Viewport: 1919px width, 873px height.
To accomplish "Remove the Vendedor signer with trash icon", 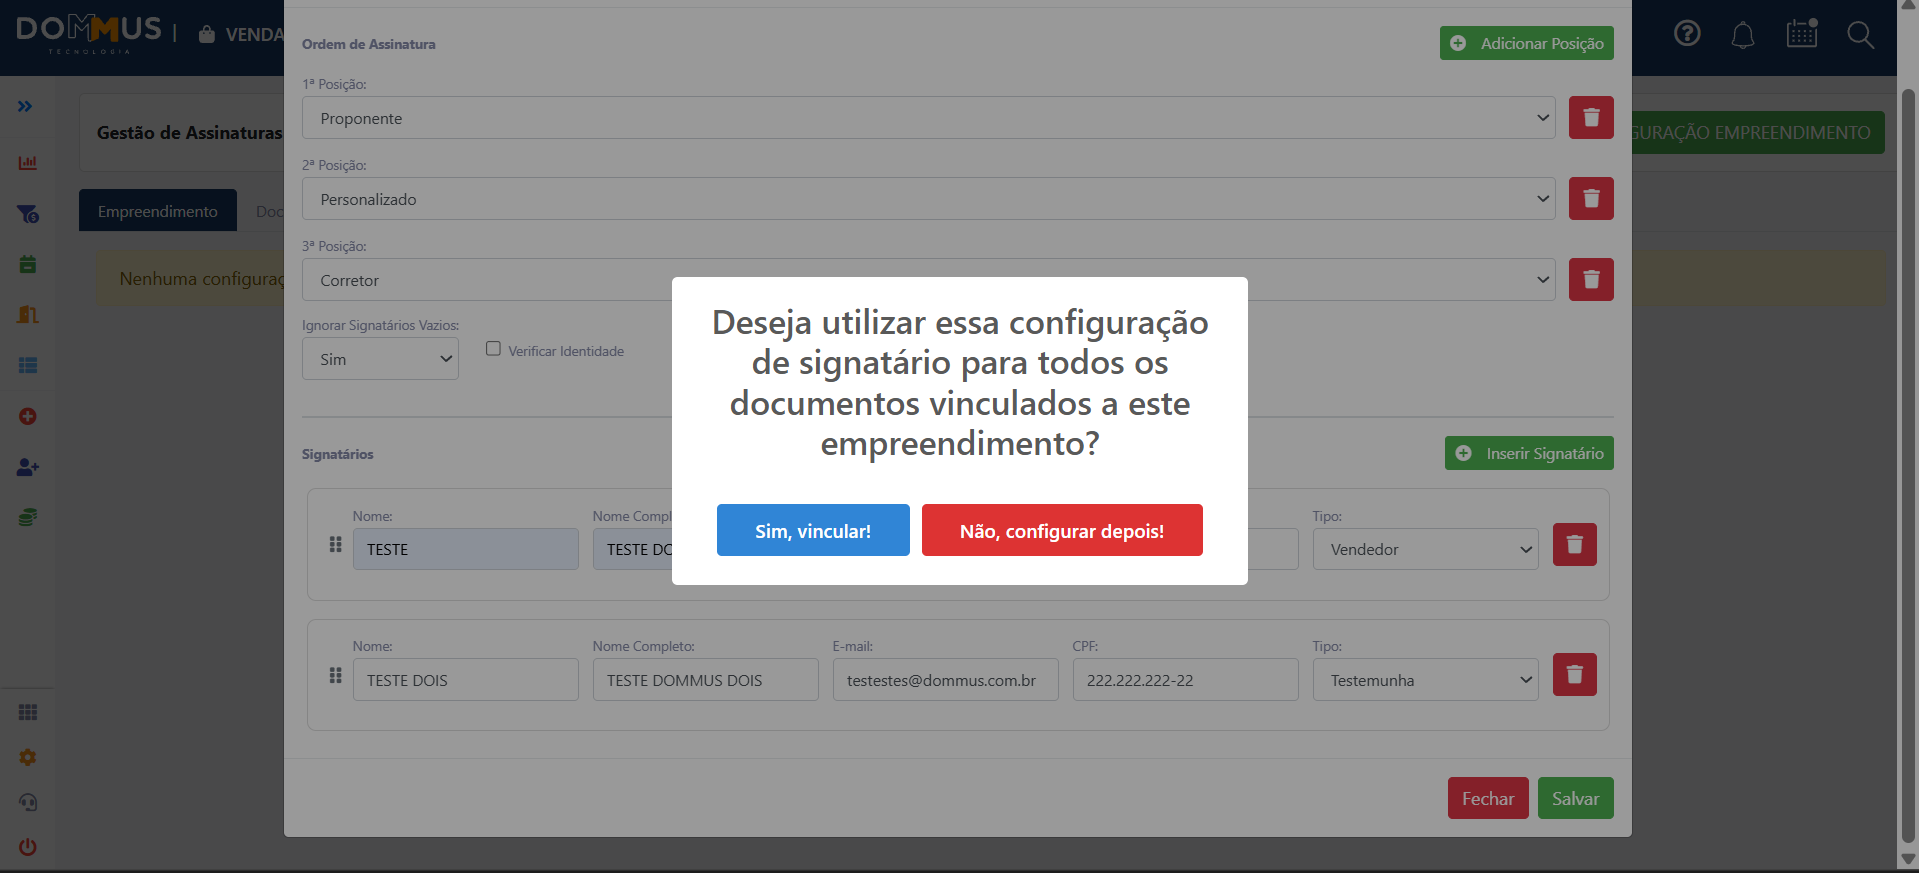I will click(1575, 545).
